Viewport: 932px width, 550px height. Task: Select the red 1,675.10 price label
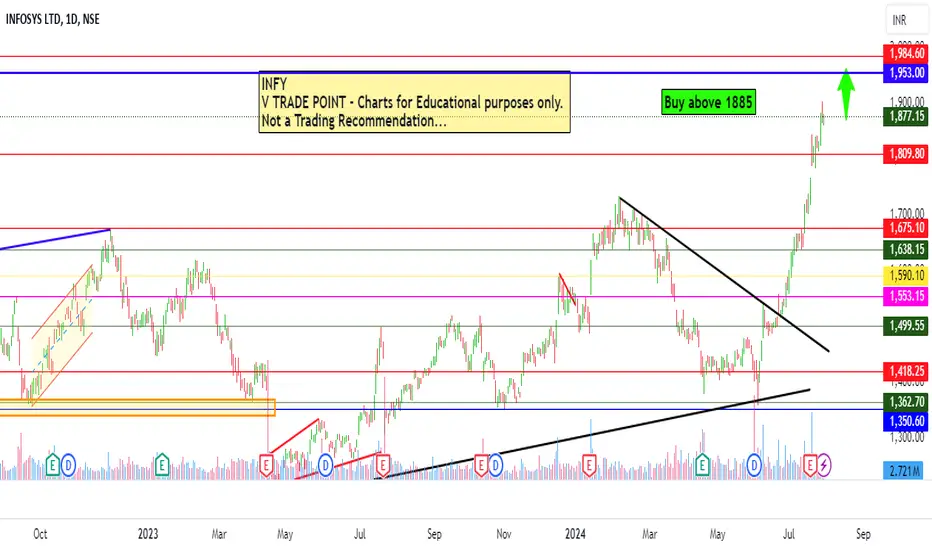[906, 228]
